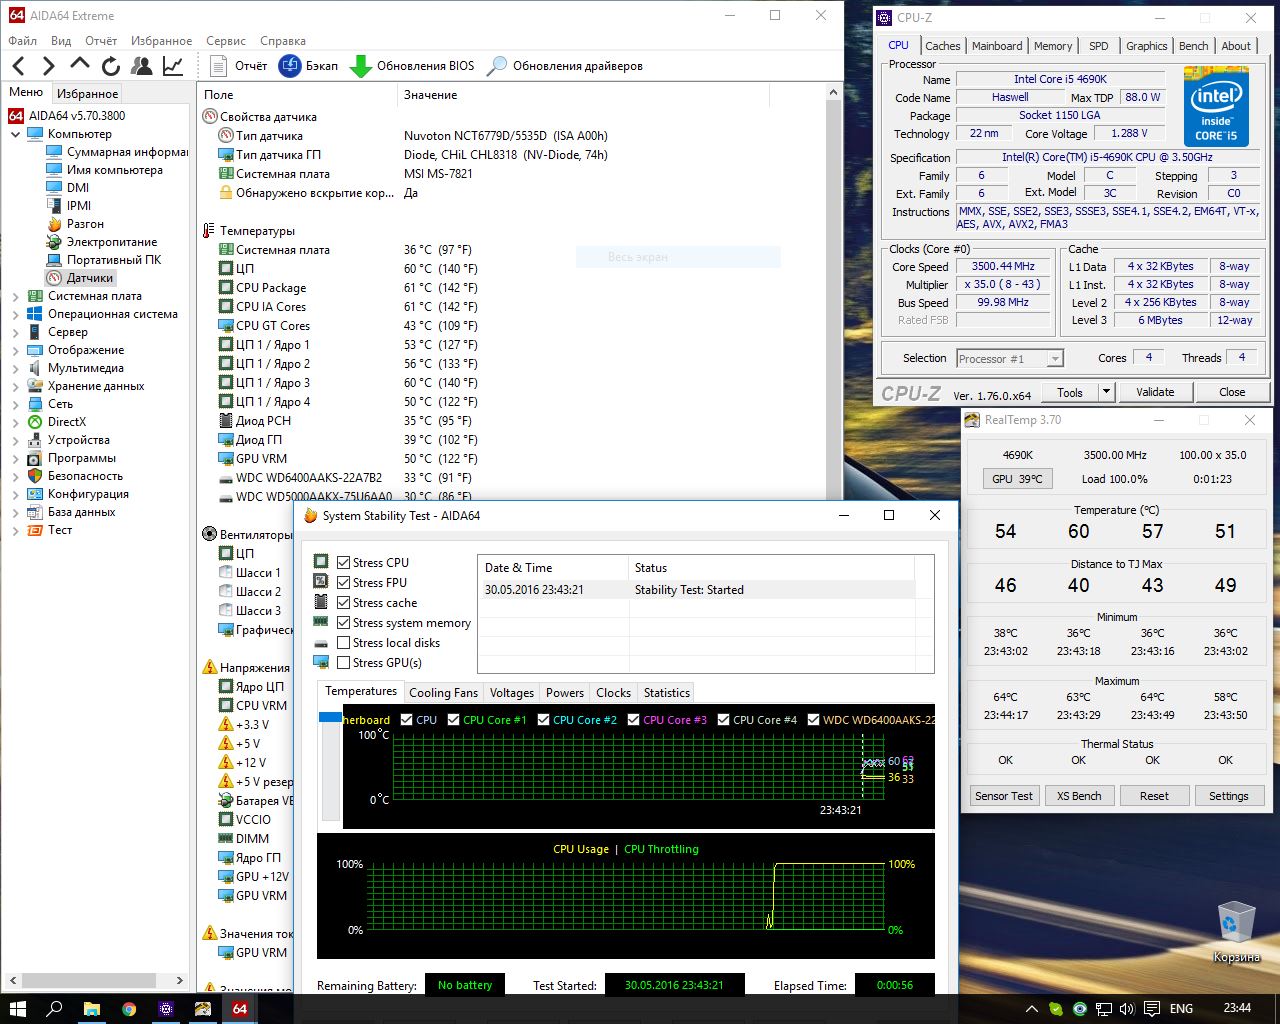Open the Бэкап backup tool
The image size is (1280, 1024).
point(308,66)
